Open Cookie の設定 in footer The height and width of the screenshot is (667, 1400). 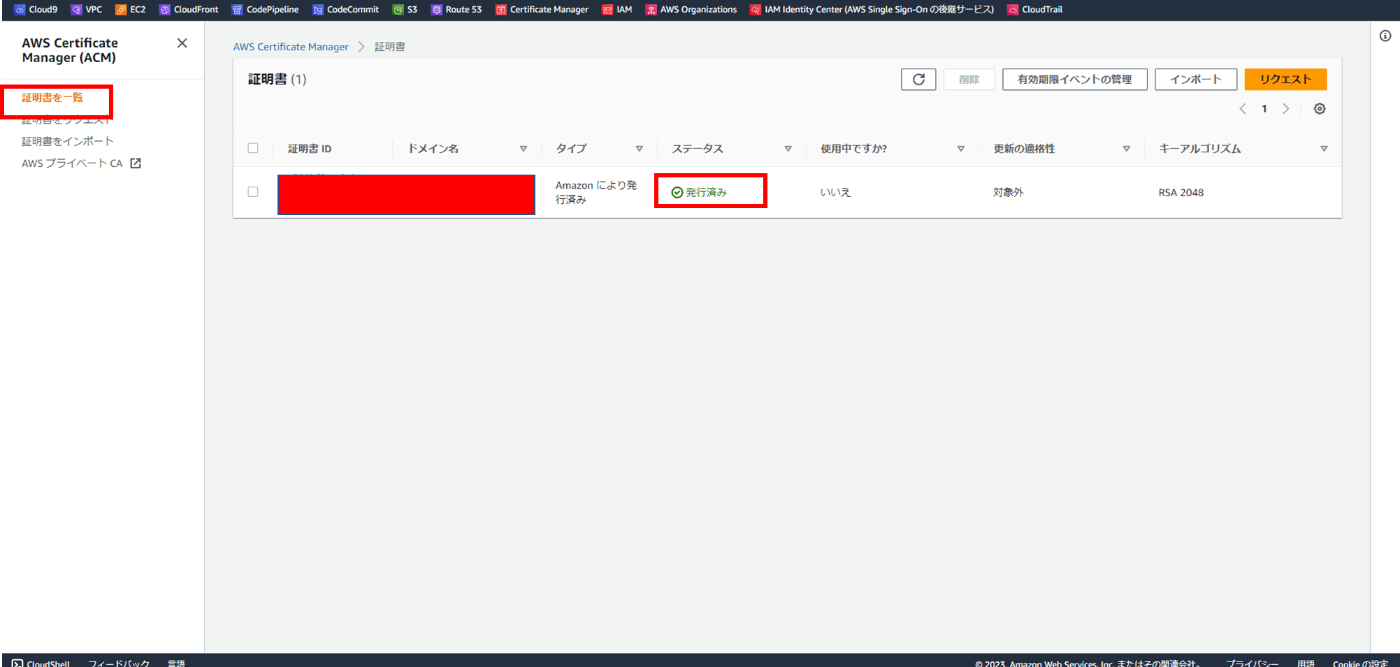[1359, 663]
